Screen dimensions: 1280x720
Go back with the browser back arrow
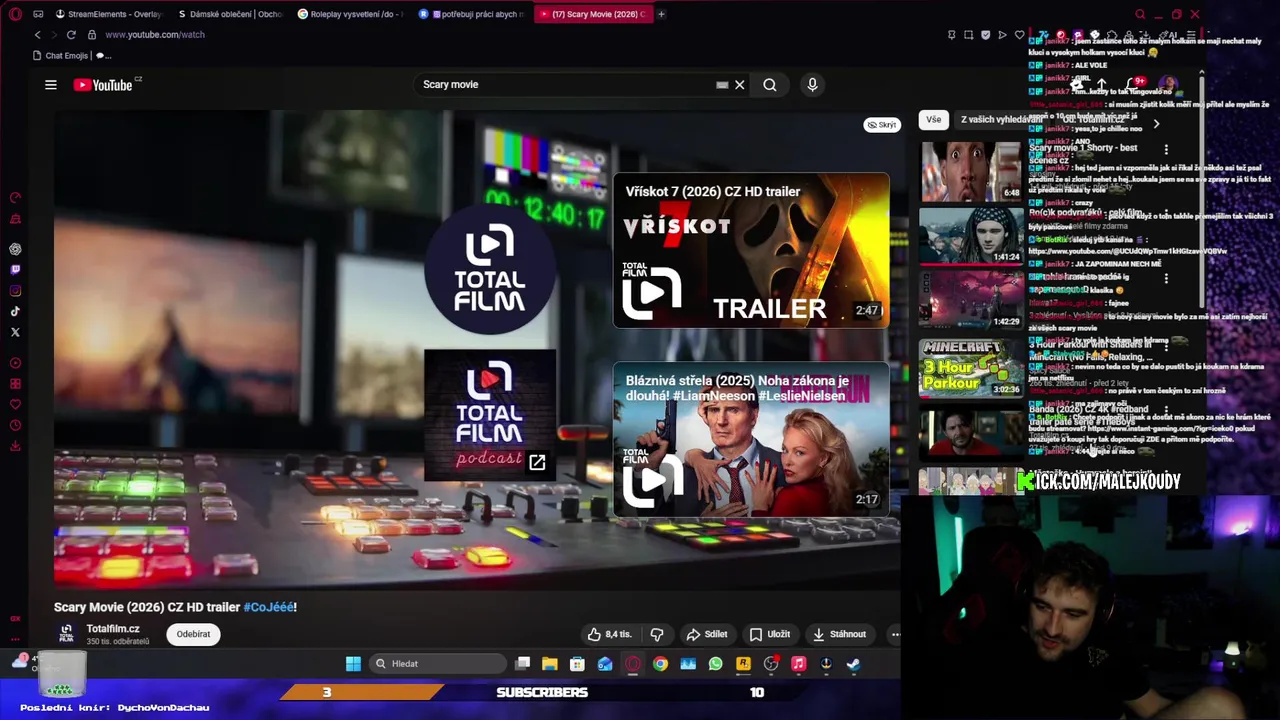click(38, 34)
